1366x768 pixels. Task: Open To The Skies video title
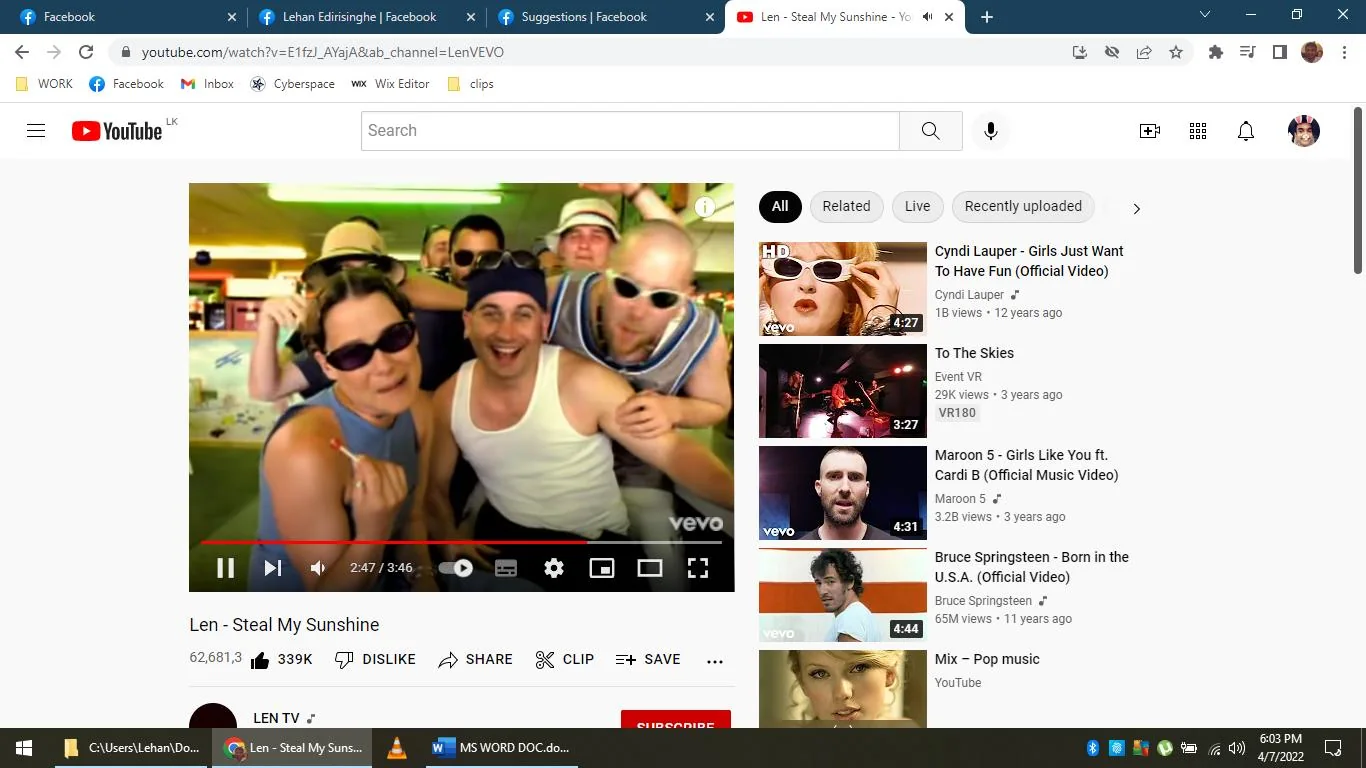pyautogui.click(x=974, y=353)
